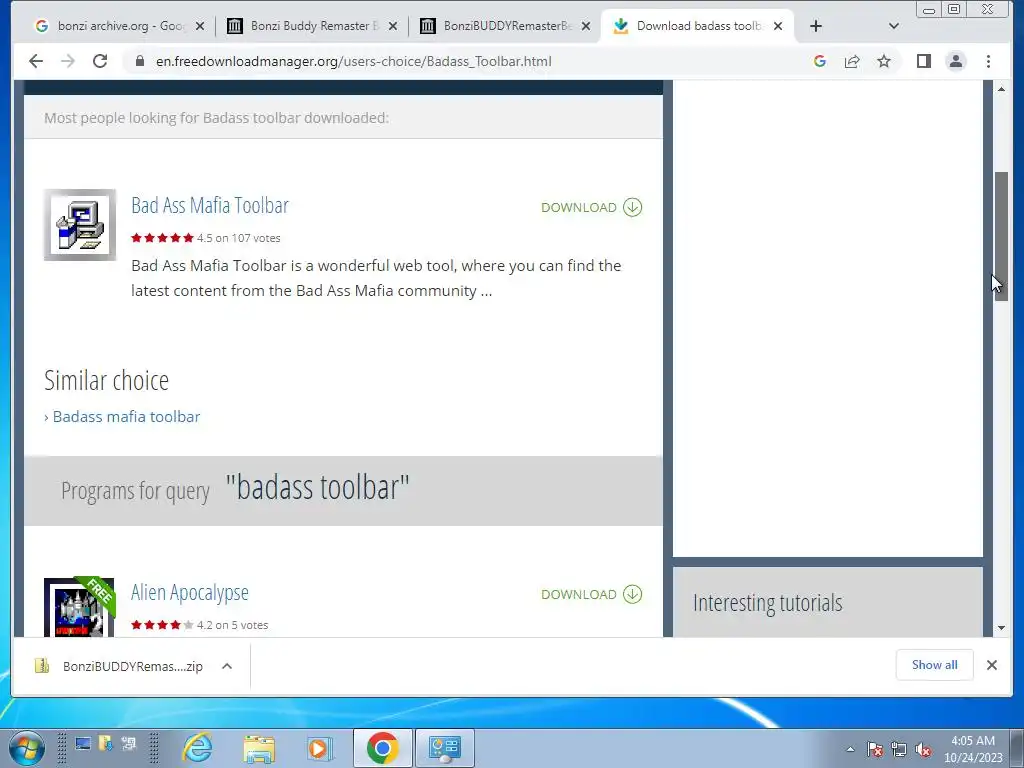The width and height of the screenshot is (1024, 768).
Task: Click Alien Apocalypse star rating
Action: pyautogui.click(x=163, y=625)
